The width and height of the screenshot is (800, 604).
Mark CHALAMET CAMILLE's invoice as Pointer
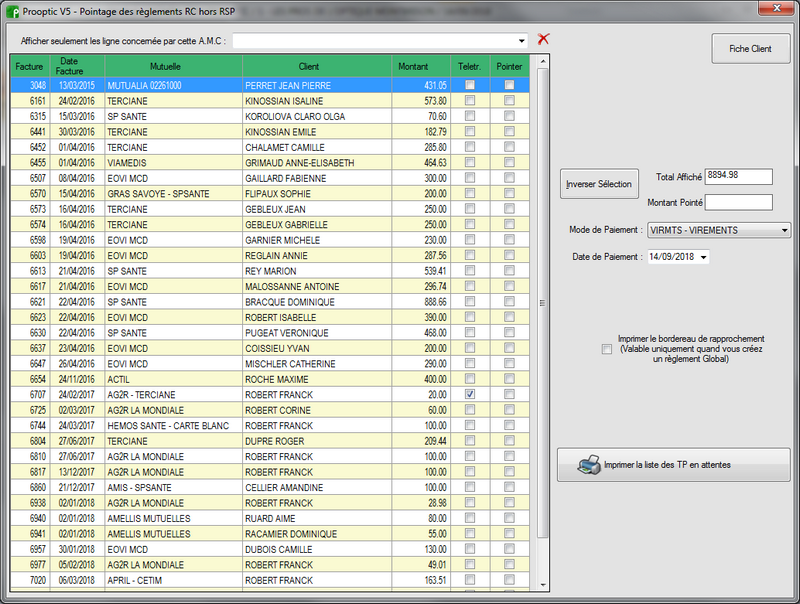[509, 147]
